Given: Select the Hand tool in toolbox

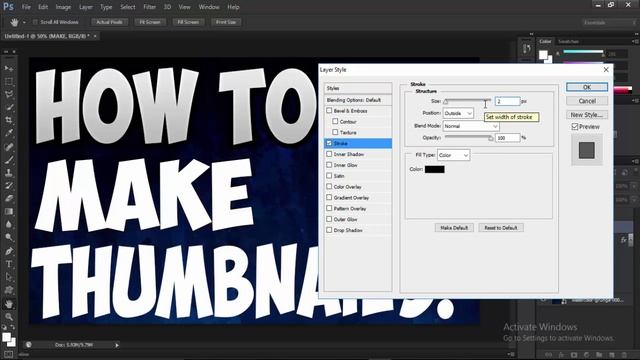Looking at the screenshot, I should click(x=9, y=304).
